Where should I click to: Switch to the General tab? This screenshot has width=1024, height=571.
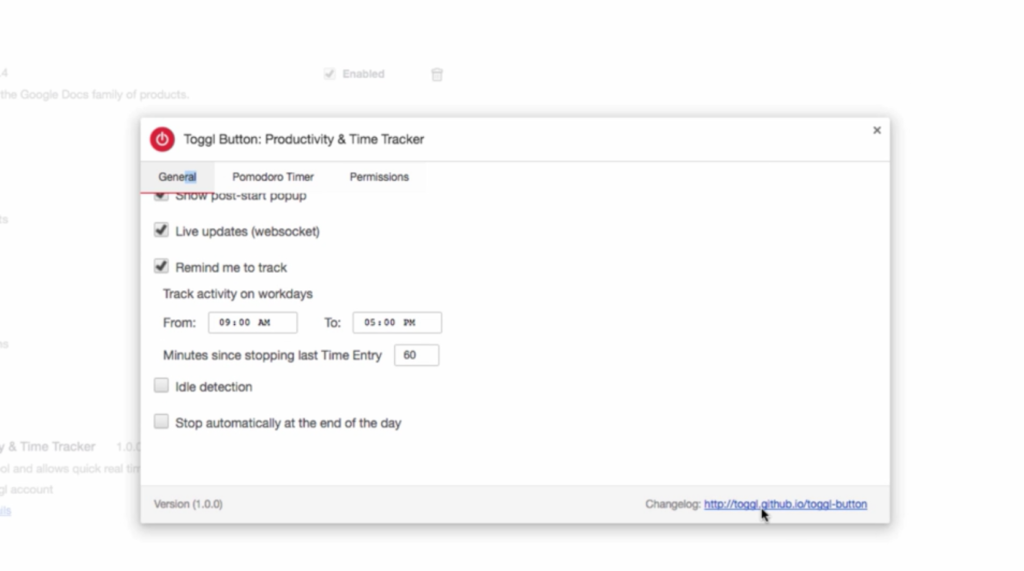(x=177, y=177)
